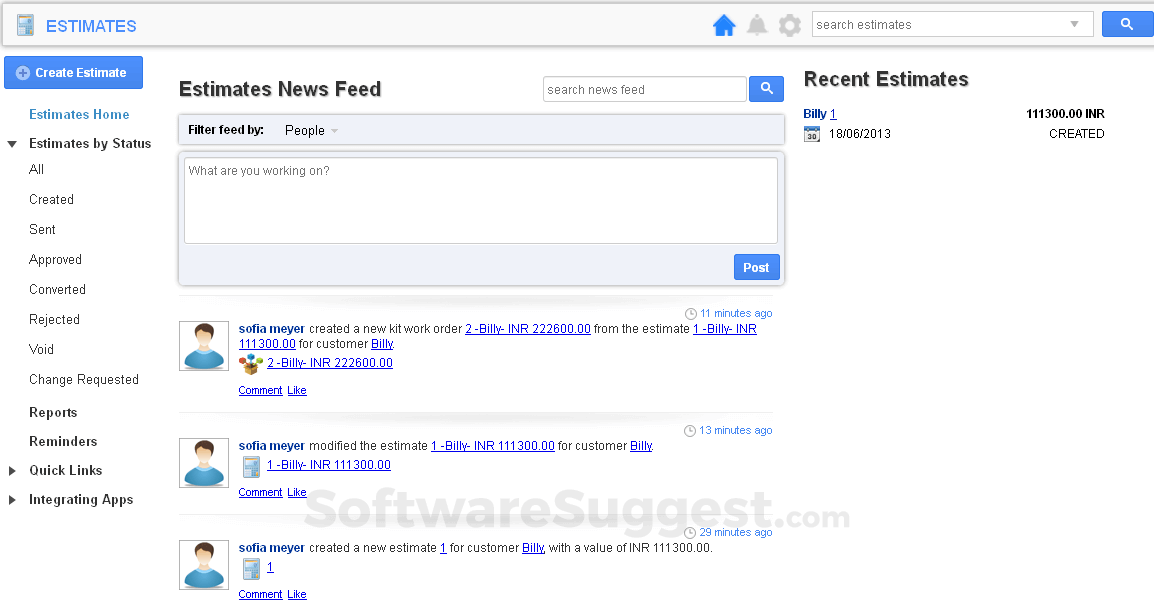Open Reports from the sidebar
Viewport: 1154px width, 607px height.
tap(53, 412)
